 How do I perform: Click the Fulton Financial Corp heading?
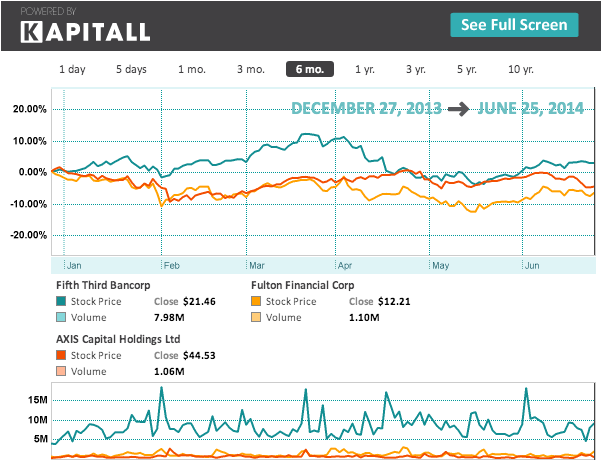point(303,285)
